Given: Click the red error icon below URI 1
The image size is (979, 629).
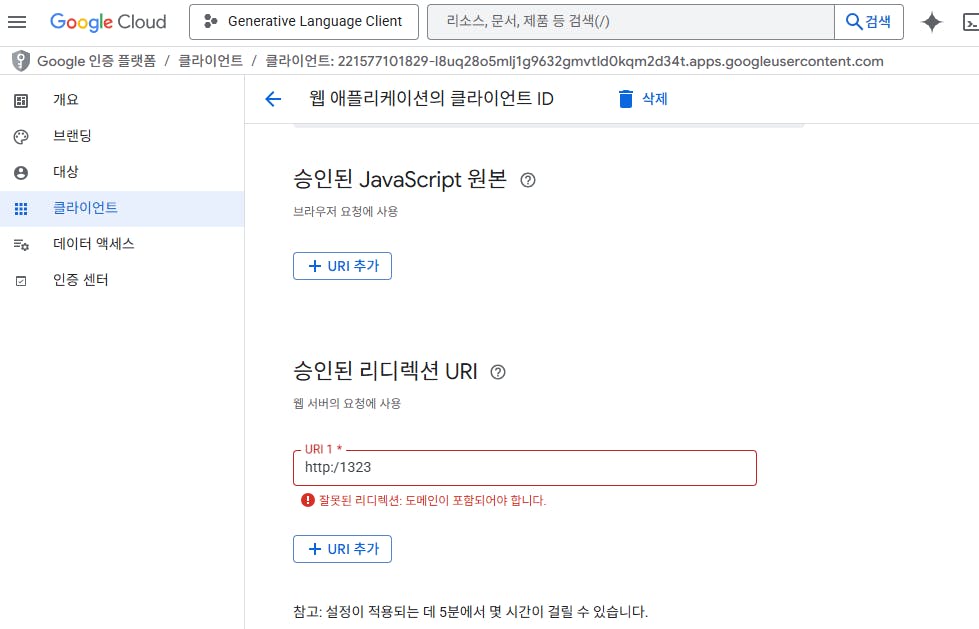Looking at the screenshot, I should click(307, 500).
